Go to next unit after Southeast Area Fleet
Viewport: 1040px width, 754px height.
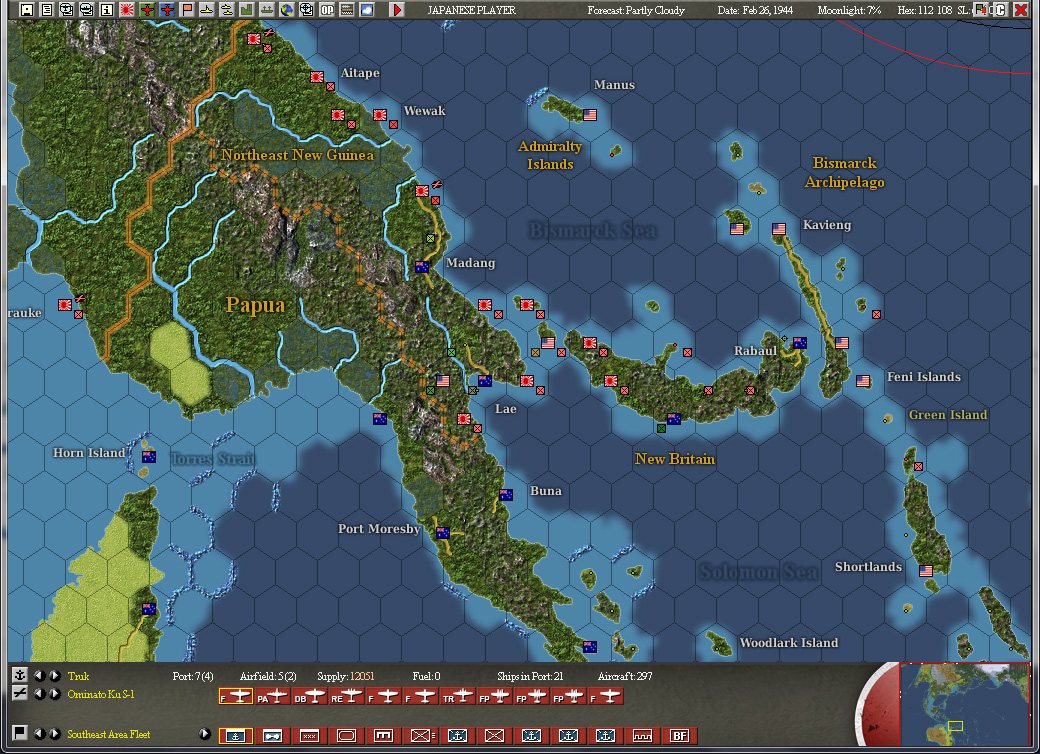click(55, 733)
